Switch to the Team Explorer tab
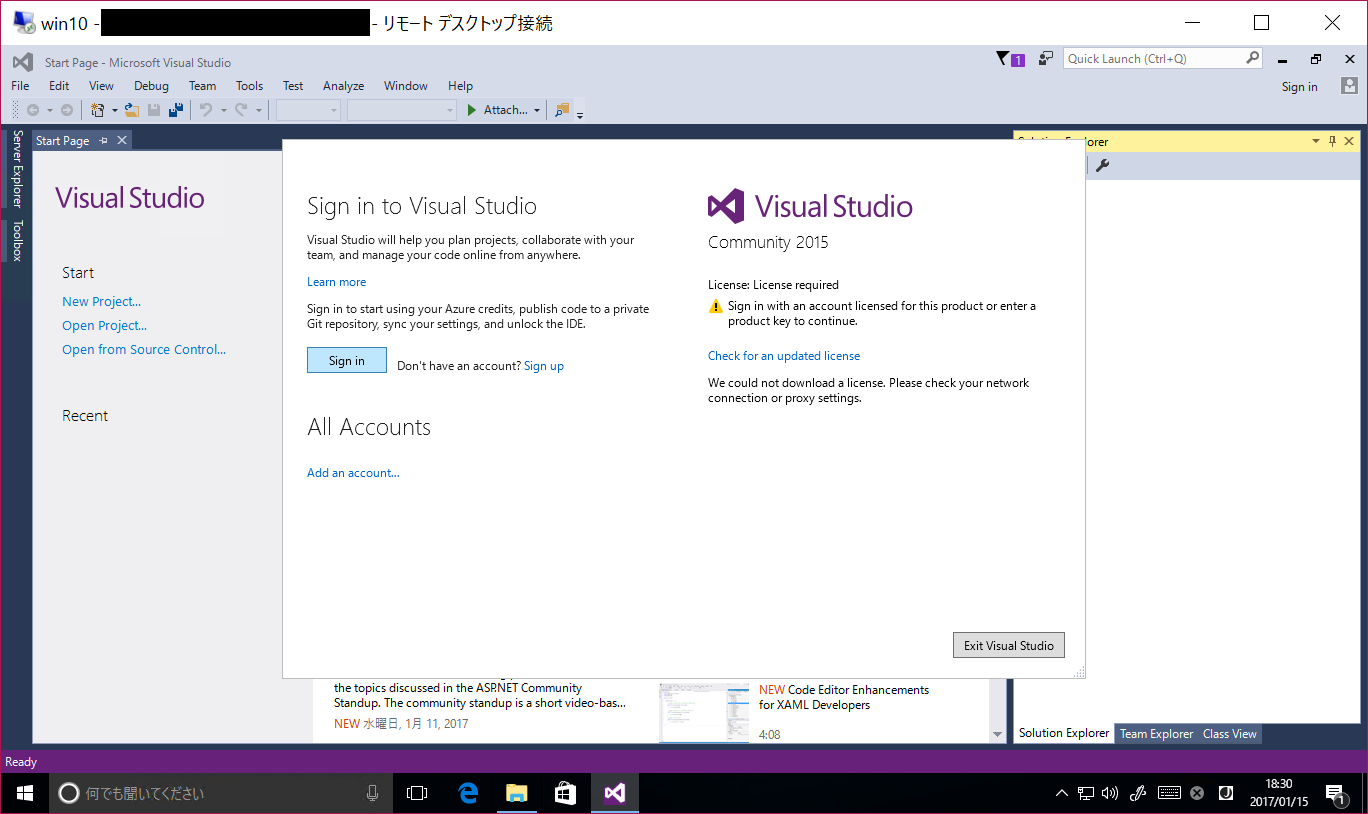 1156,733
